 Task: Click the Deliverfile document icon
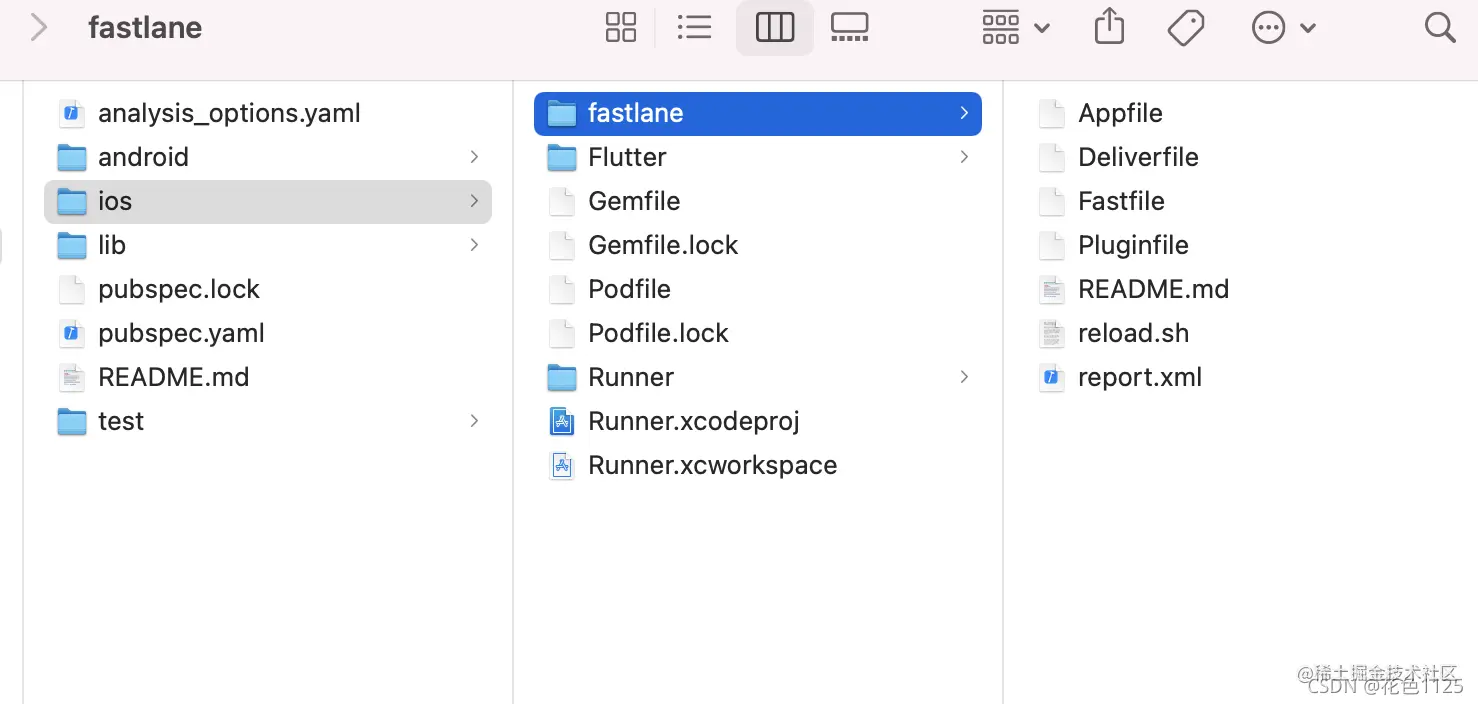(x=1051, y=157)
